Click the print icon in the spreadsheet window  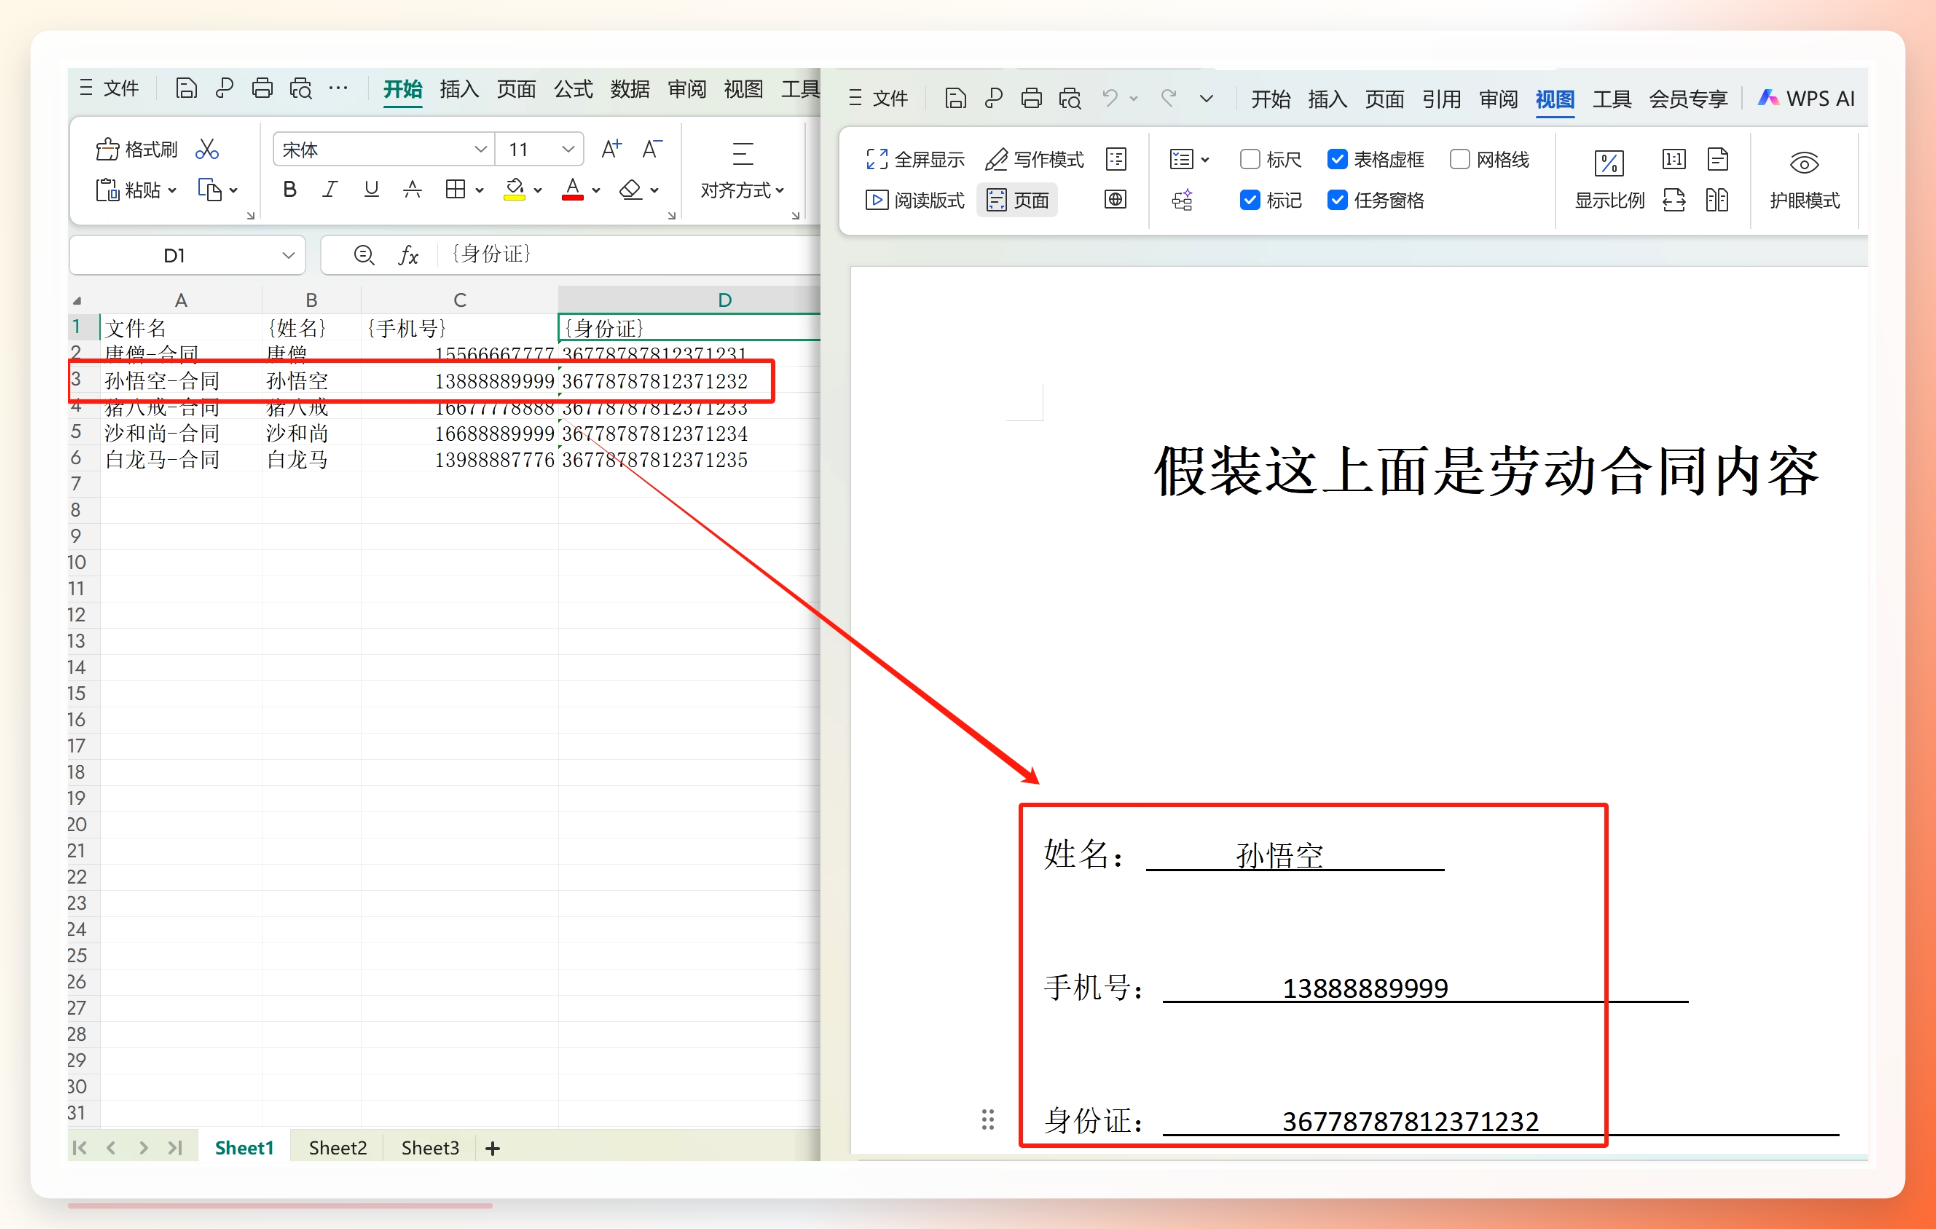[262, 88]
